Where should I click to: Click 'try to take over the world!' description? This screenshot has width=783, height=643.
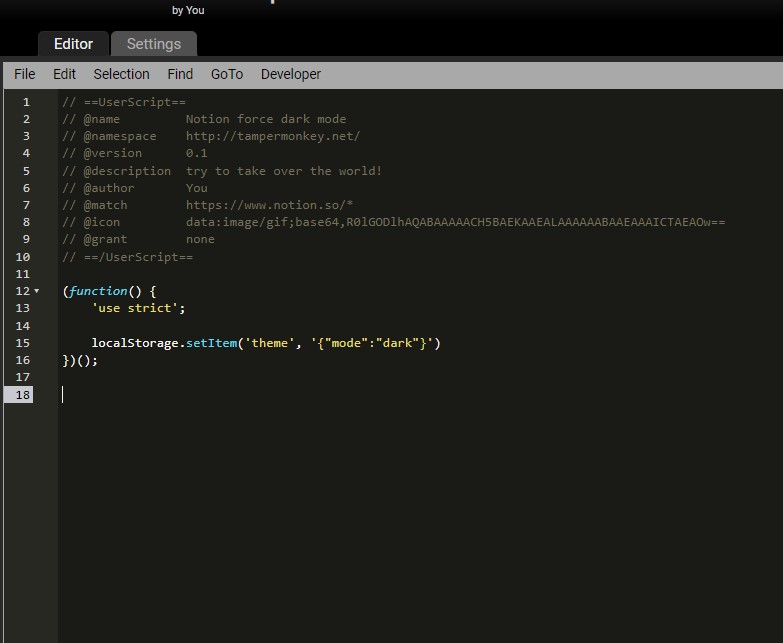click(x=284, y=171)
